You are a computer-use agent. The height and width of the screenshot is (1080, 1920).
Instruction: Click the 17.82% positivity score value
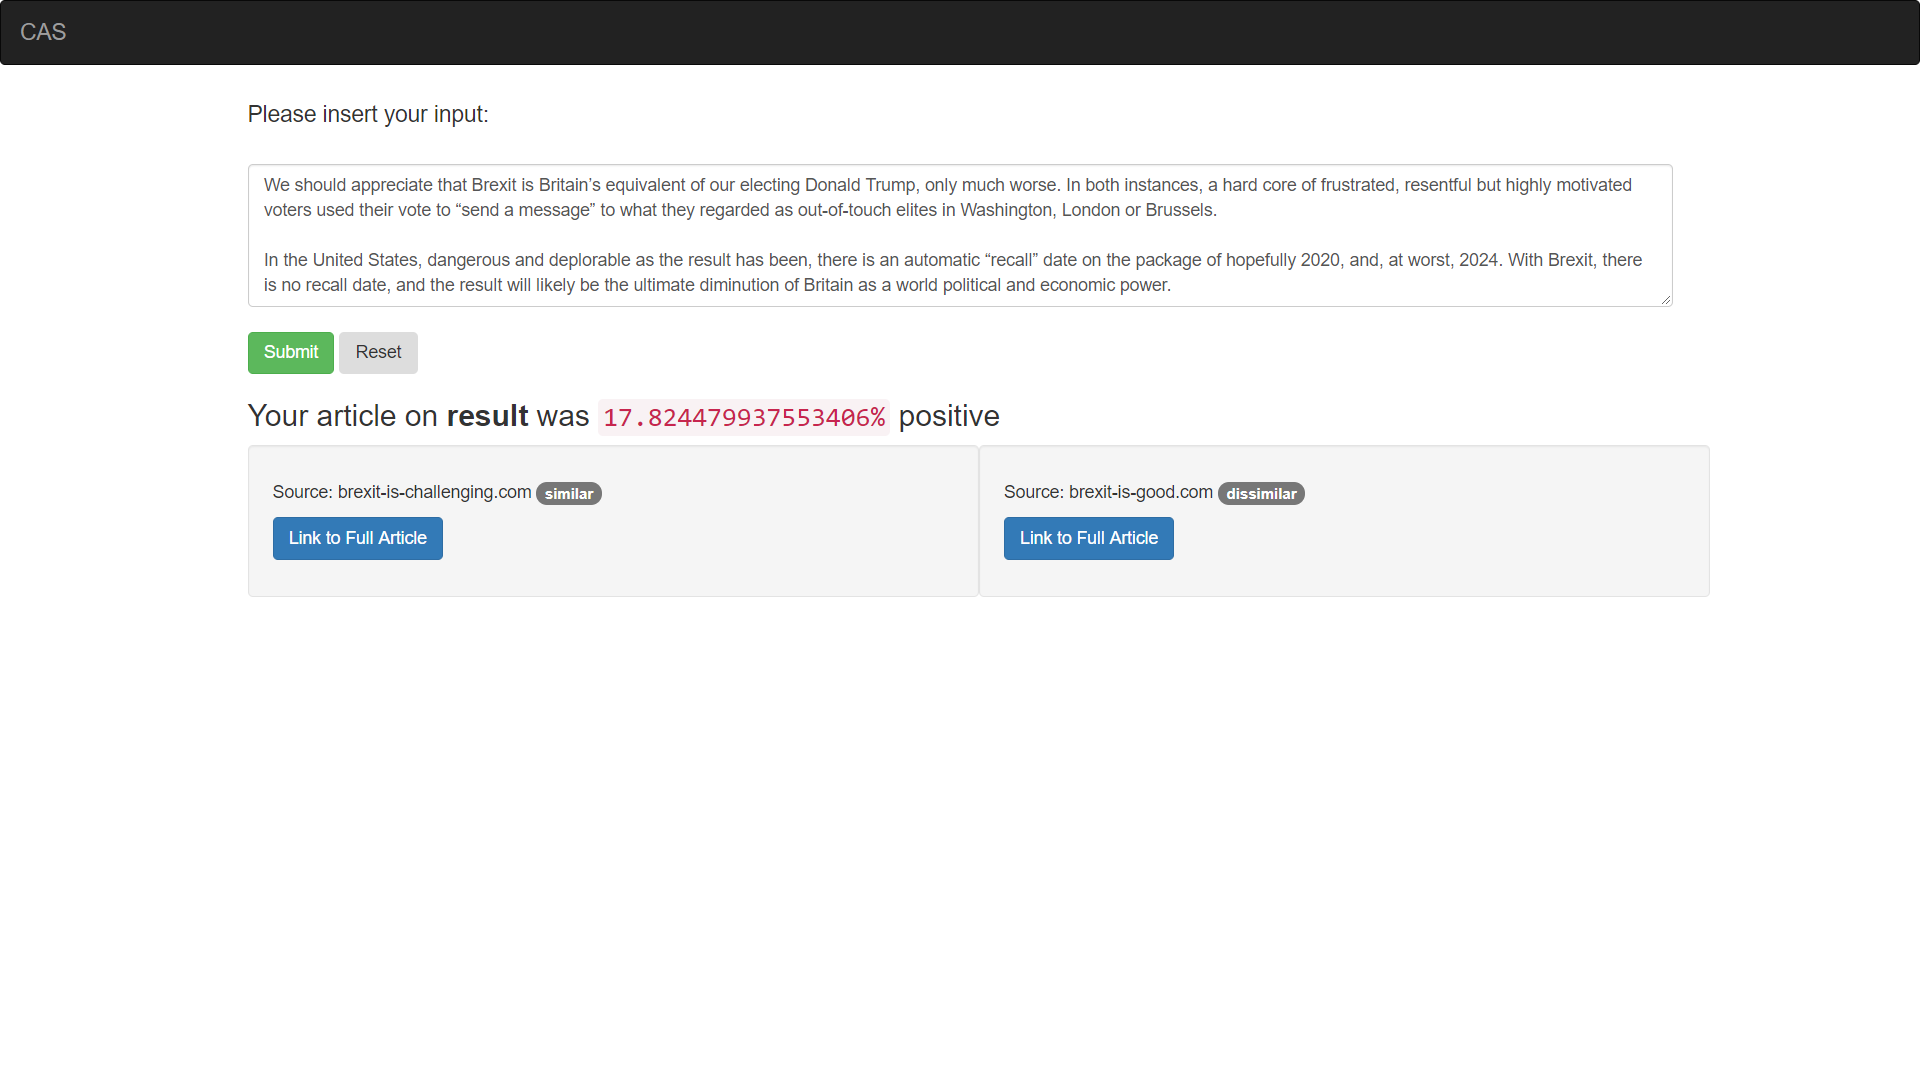coord(743,417)
